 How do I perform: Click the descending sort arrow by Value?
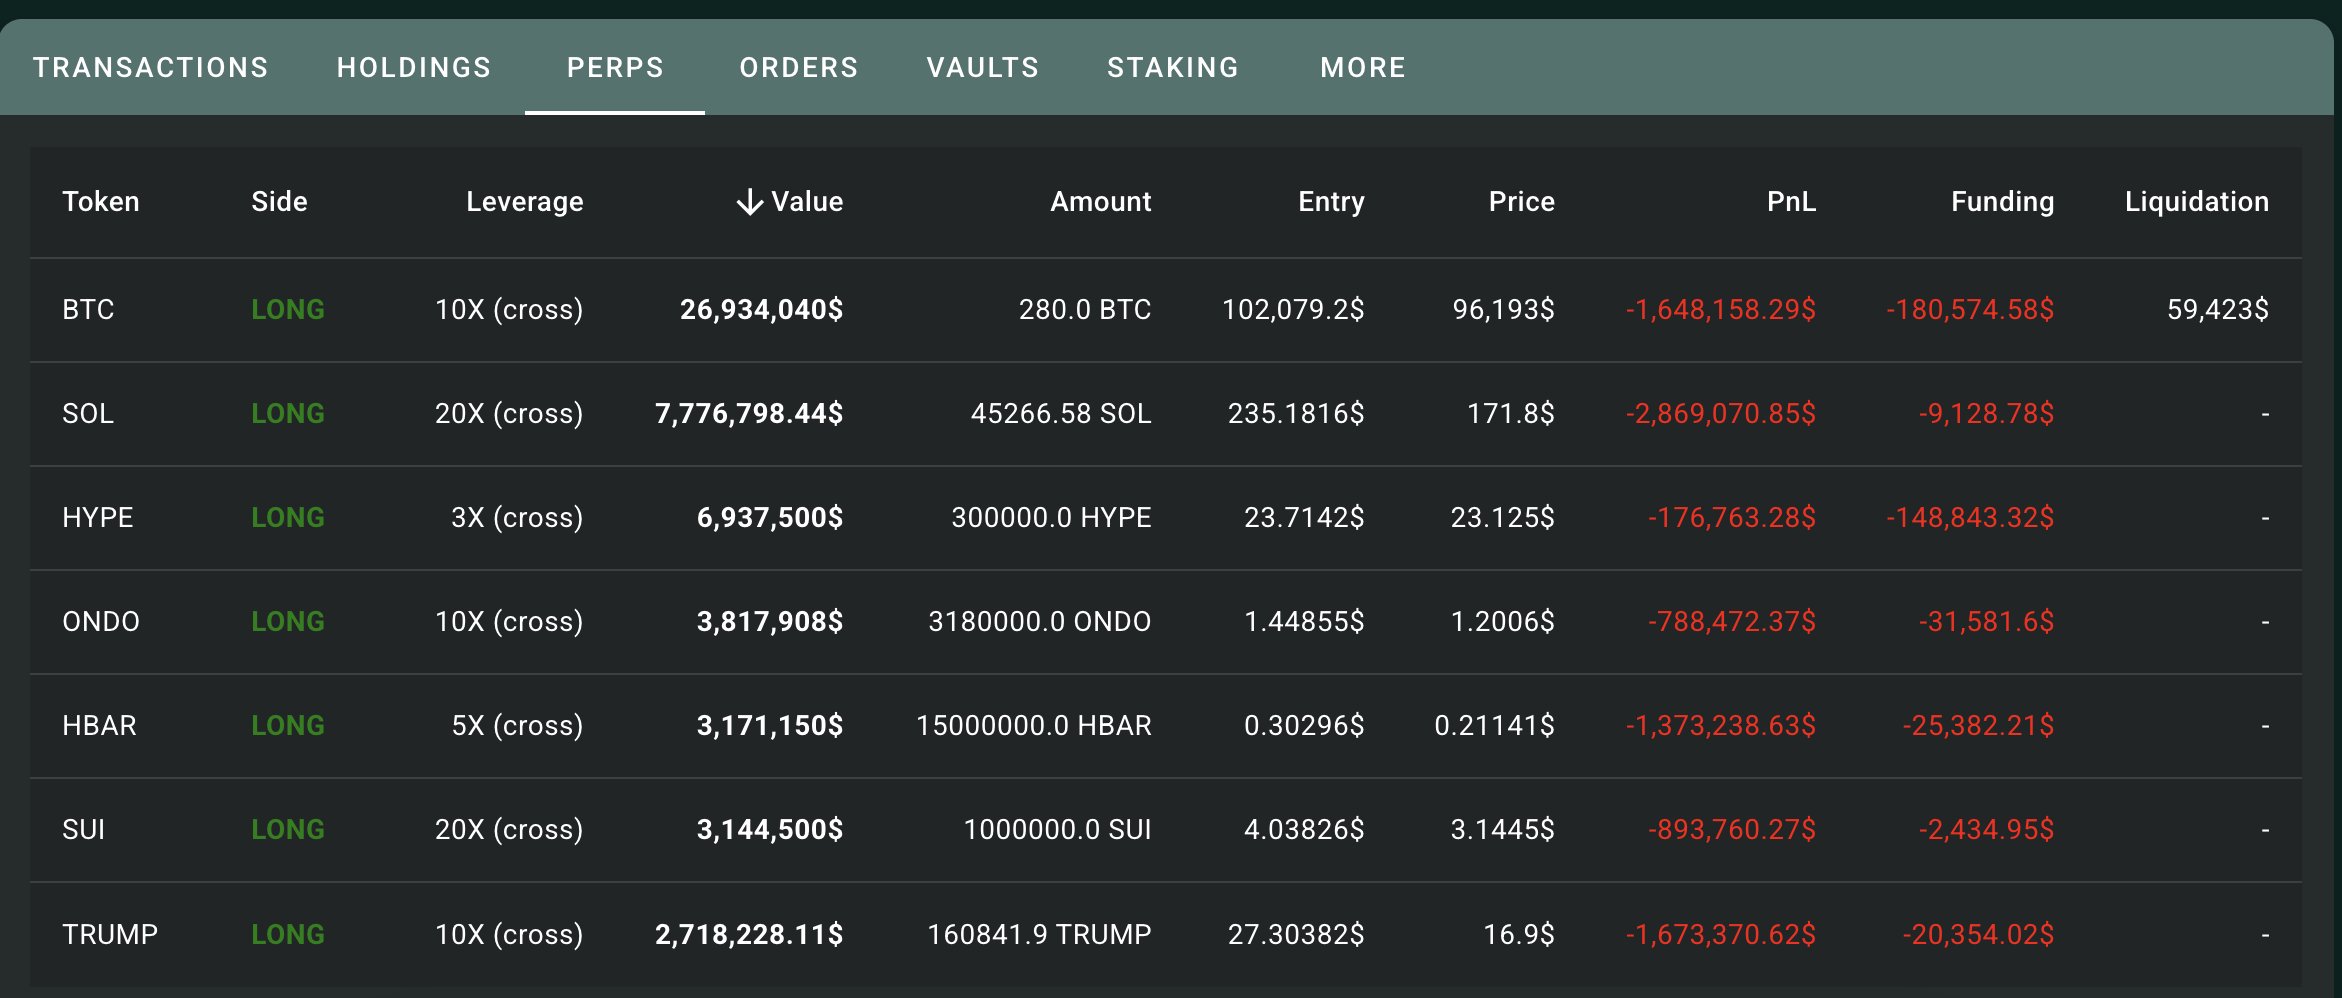pos(750,202)
